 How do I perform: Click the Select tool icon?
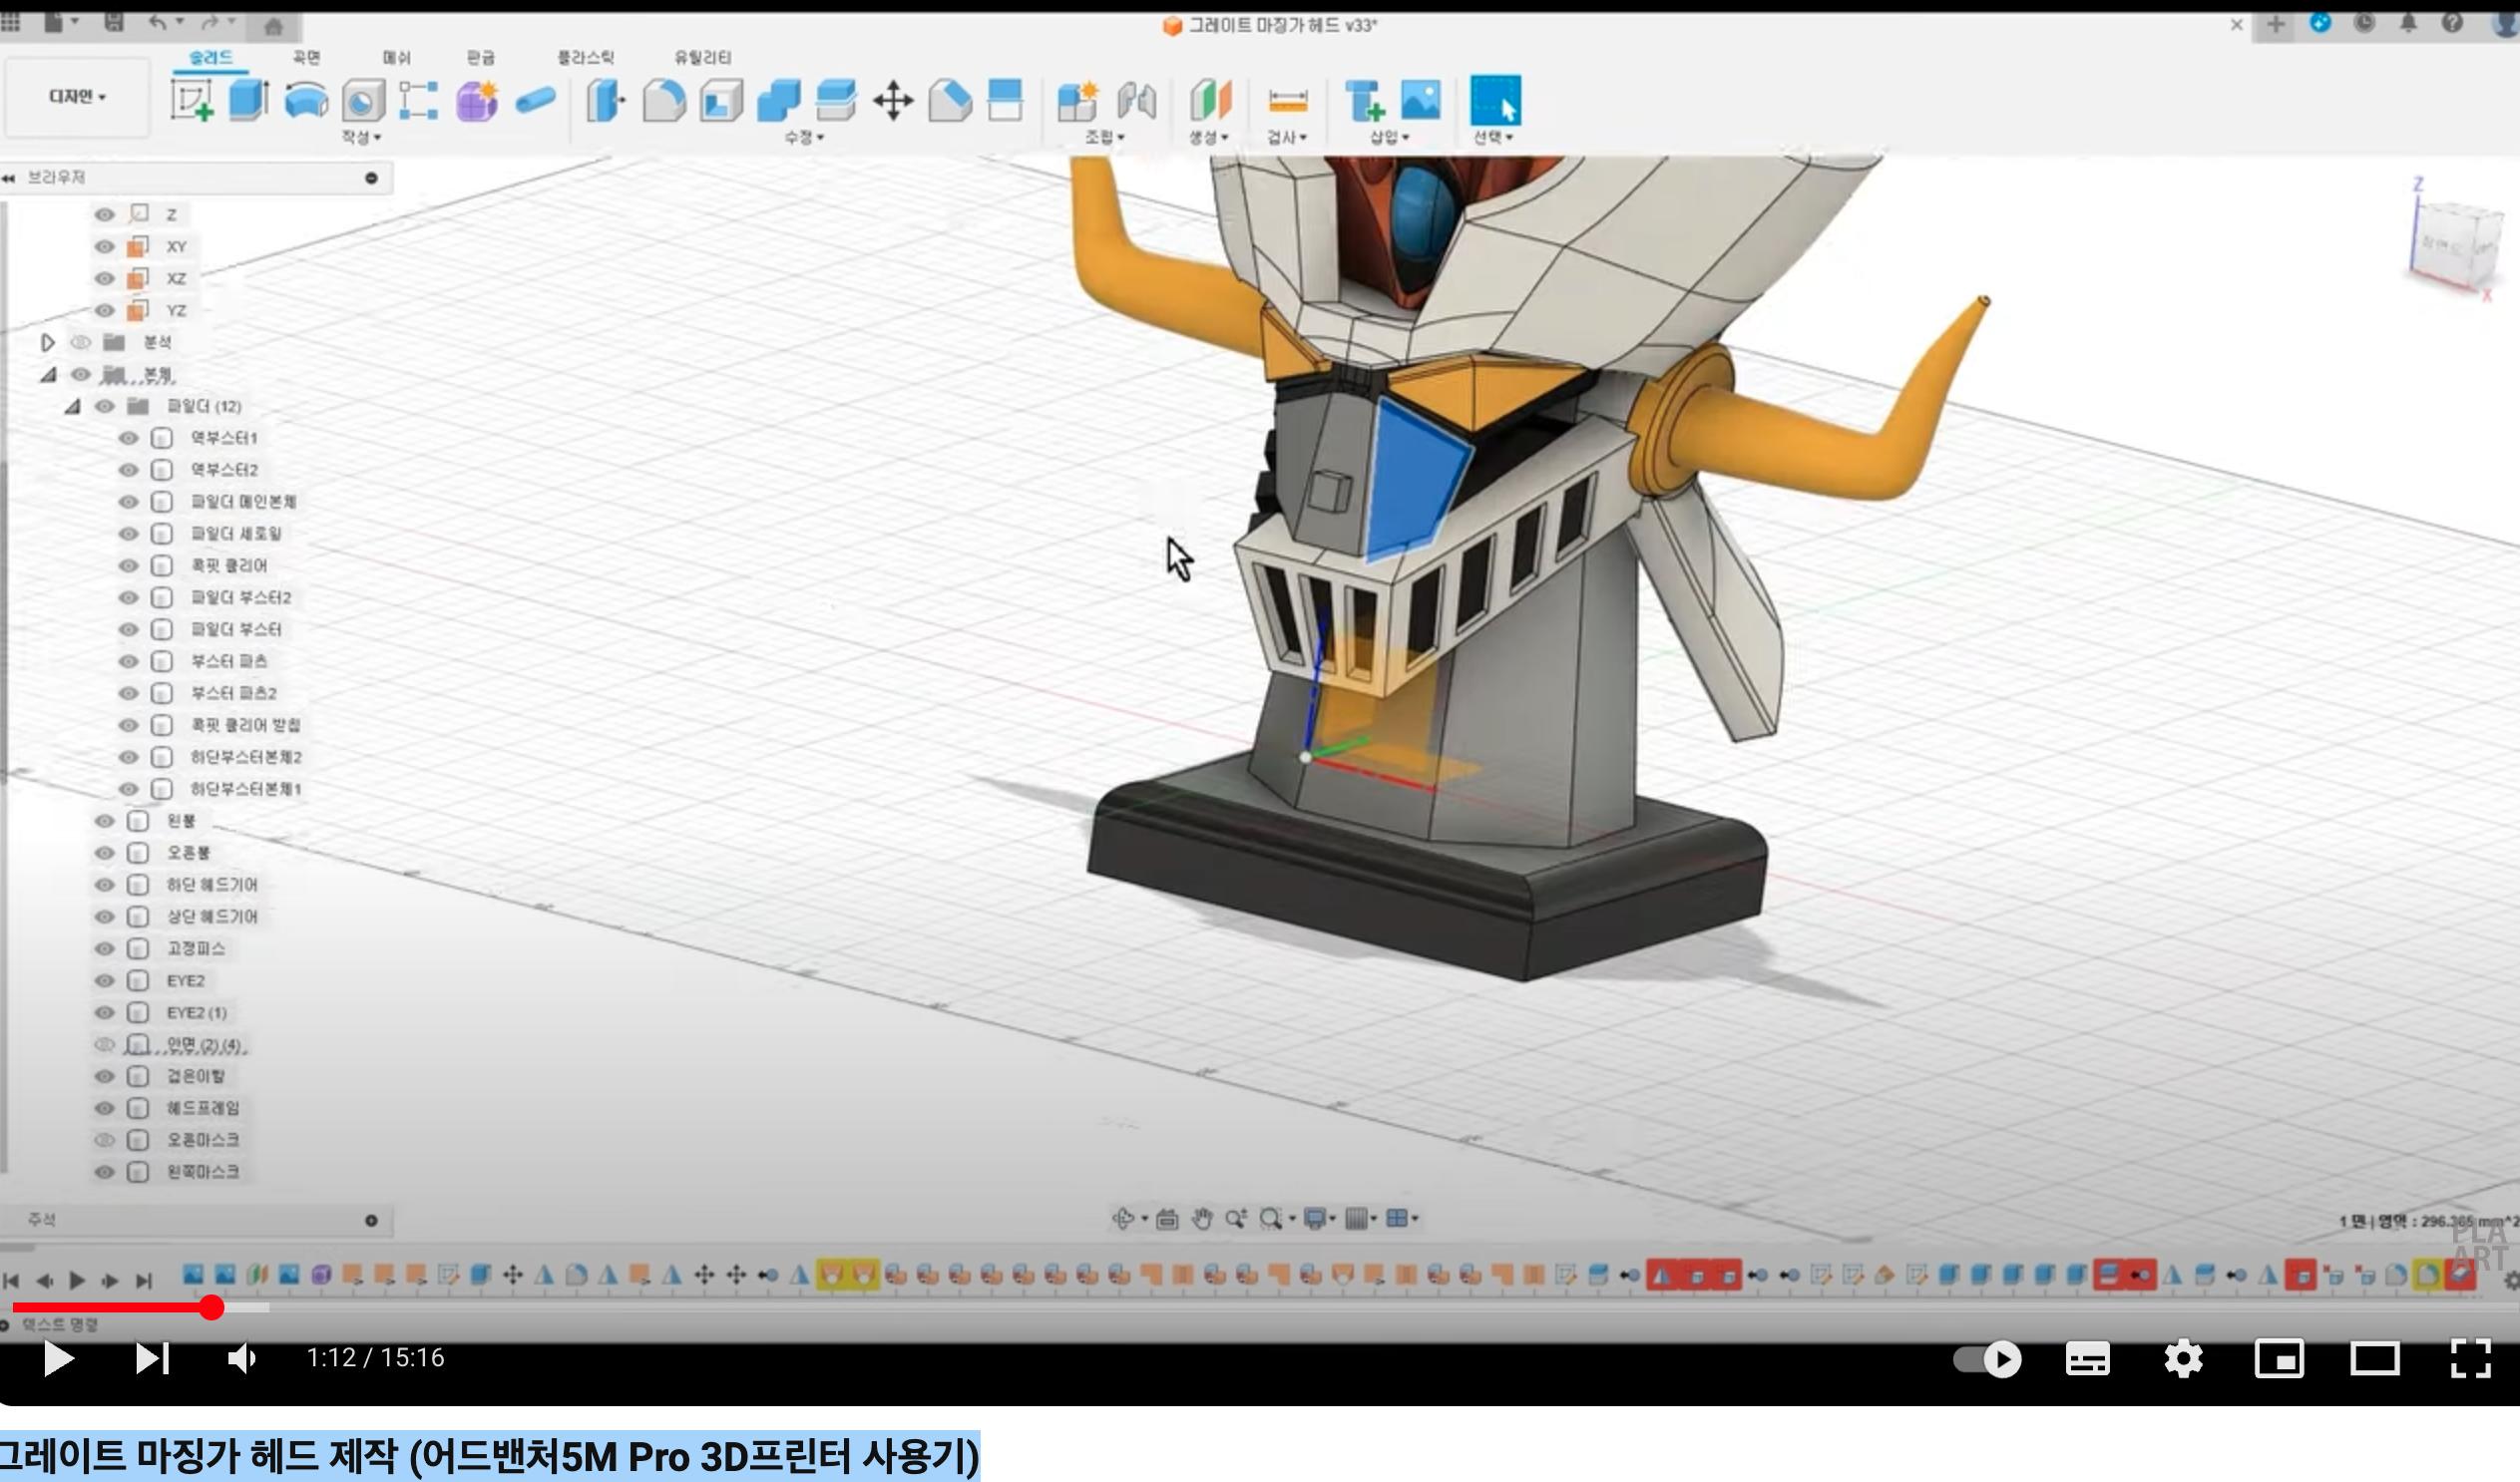[x=1496, y=100]
